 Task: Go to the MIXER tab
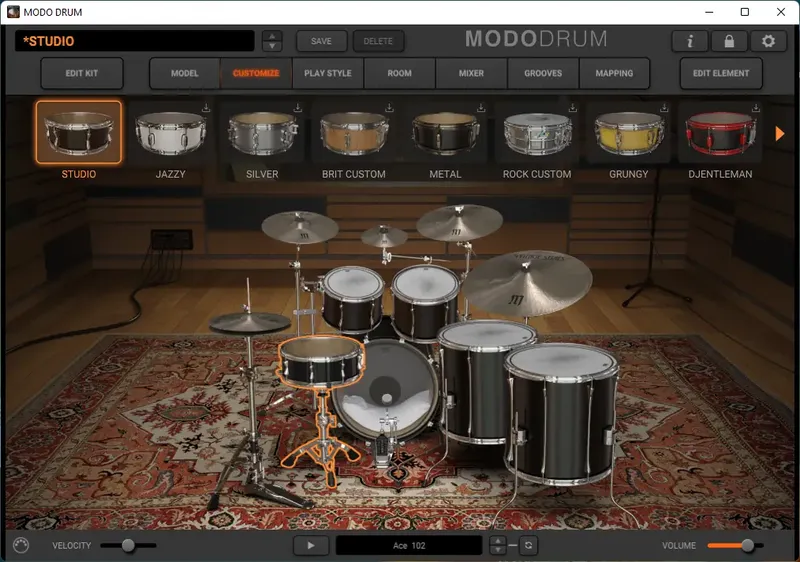click(471, 73)
